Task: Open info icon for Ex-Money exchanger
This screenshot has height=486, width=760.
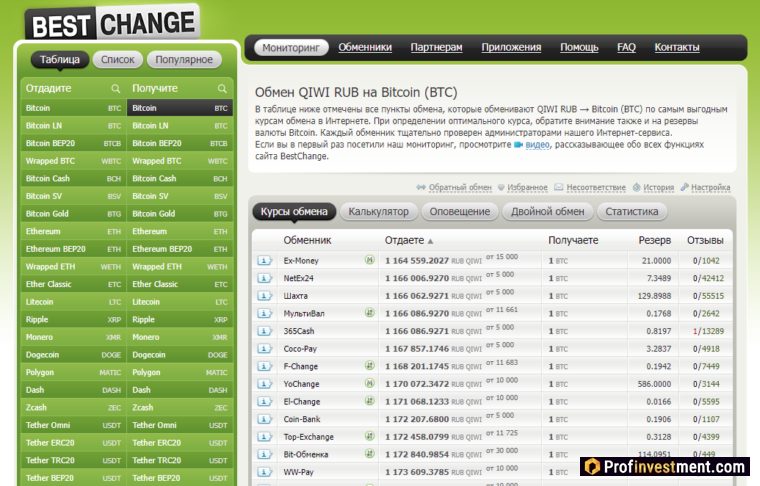Action: (265, 261)
